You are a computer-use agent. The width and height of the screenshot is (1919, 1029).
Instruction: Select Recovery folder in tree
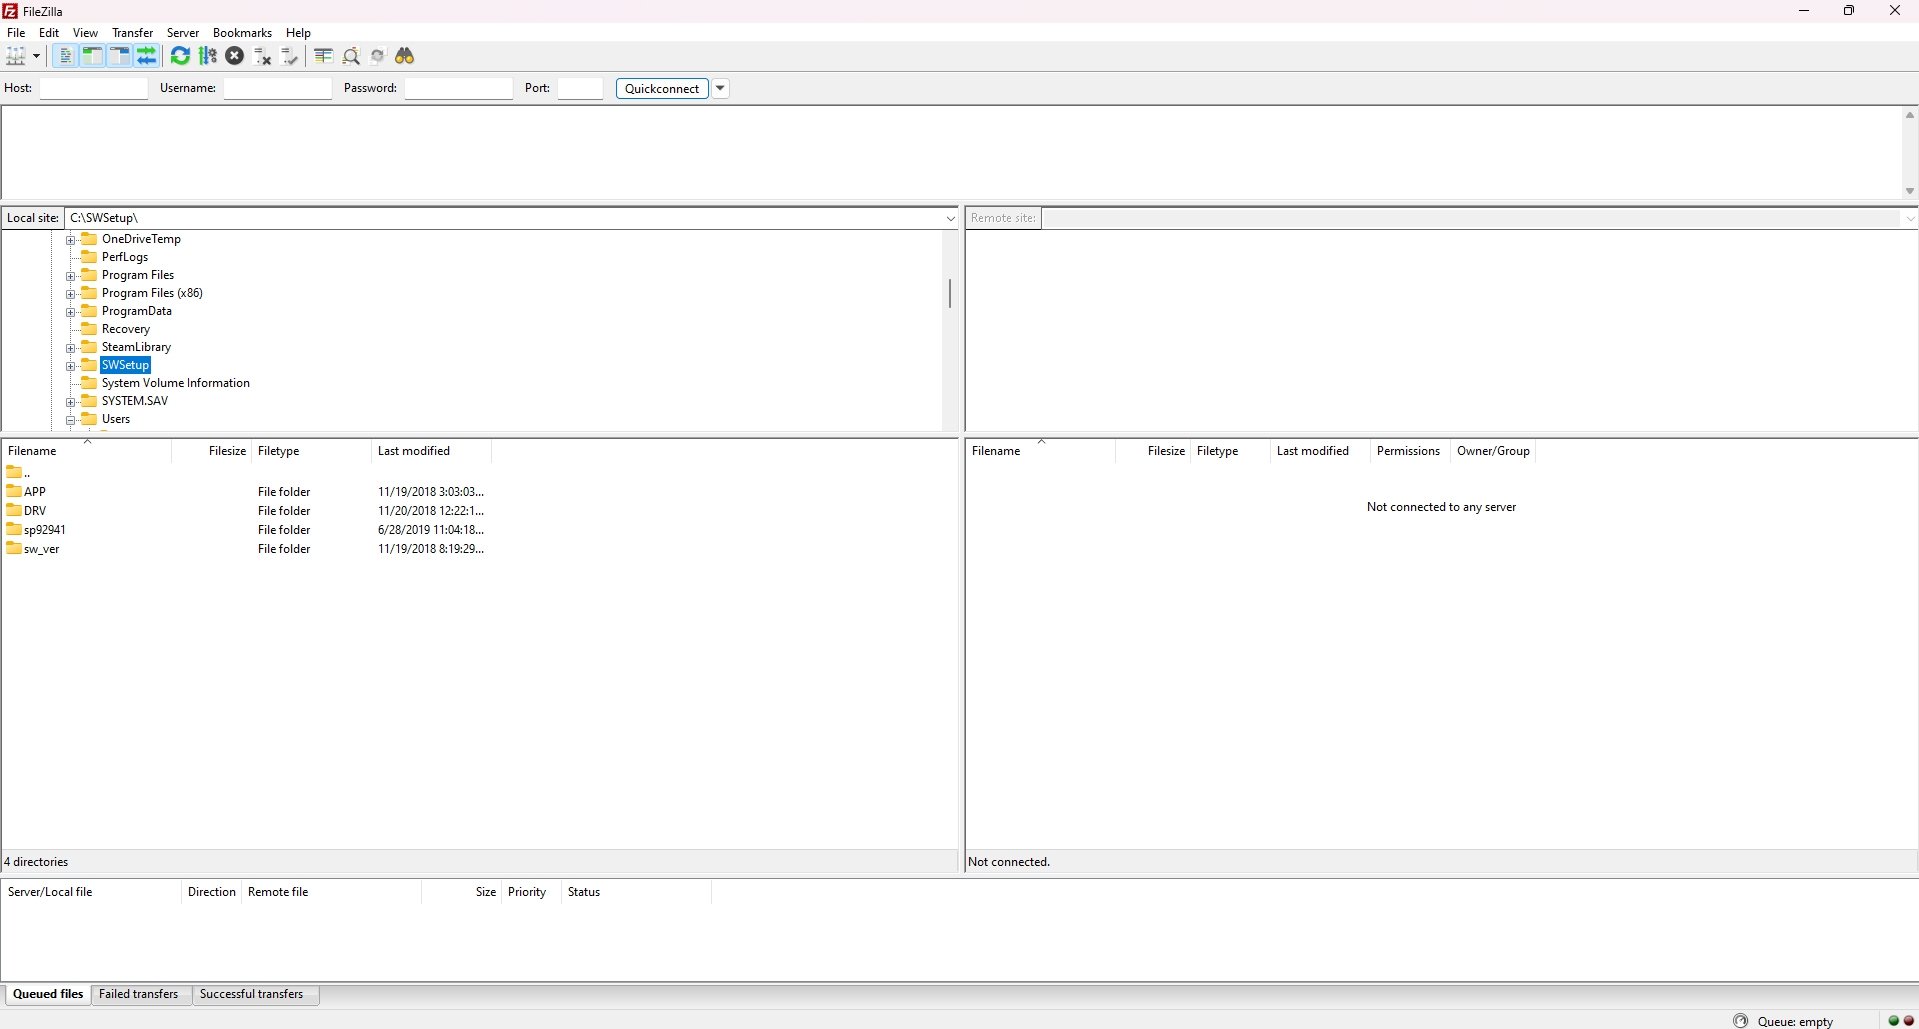pyautogui.click(x=126, y=329)
